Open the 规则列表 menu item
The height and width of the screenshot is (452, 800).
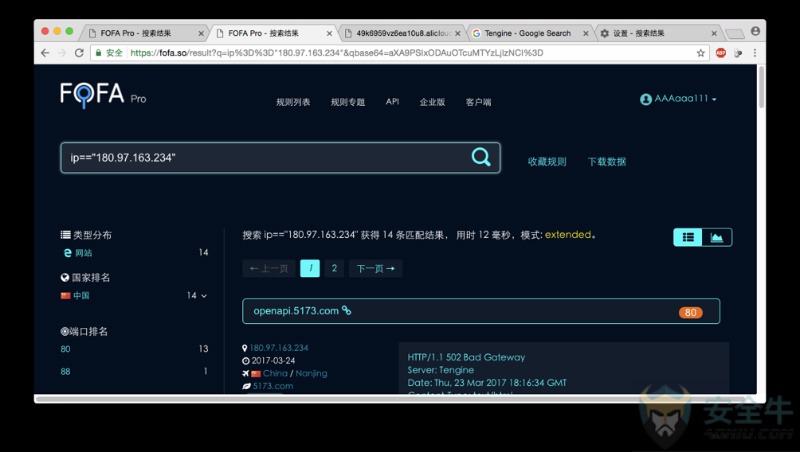coord(293,102)
